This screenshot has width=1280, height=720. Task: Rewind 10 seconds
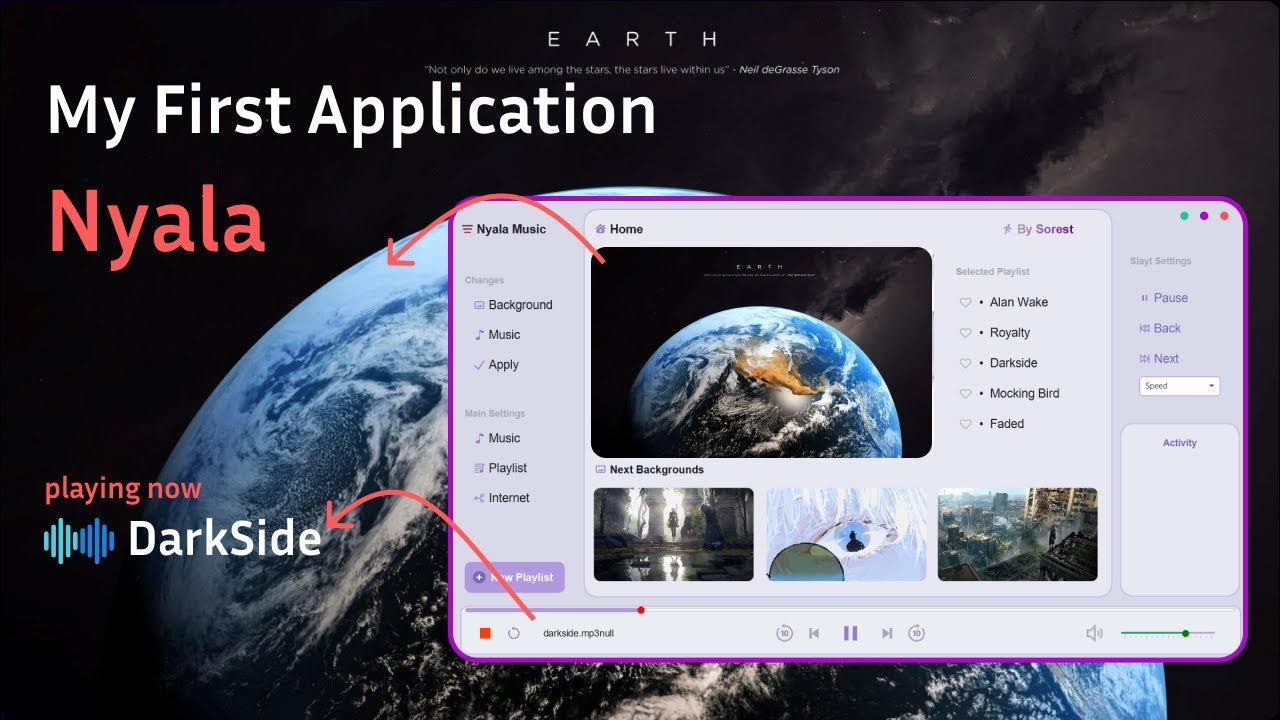point(785,633)
